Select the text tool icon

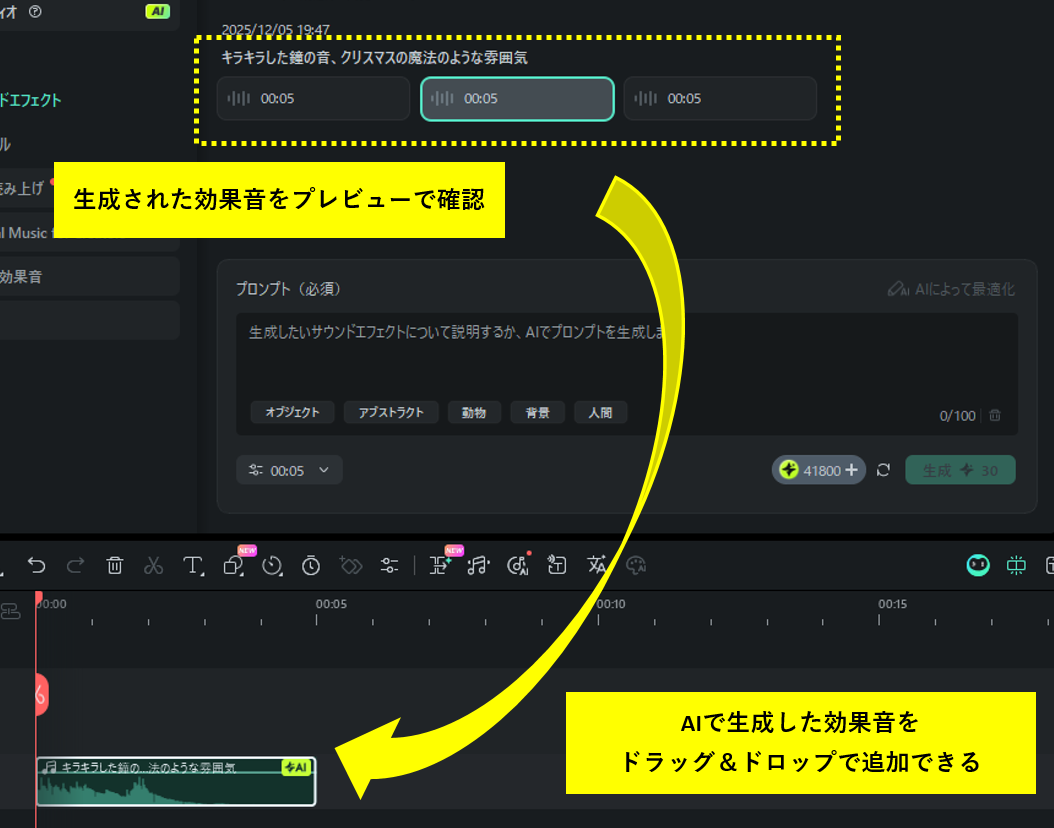point(192,565)
